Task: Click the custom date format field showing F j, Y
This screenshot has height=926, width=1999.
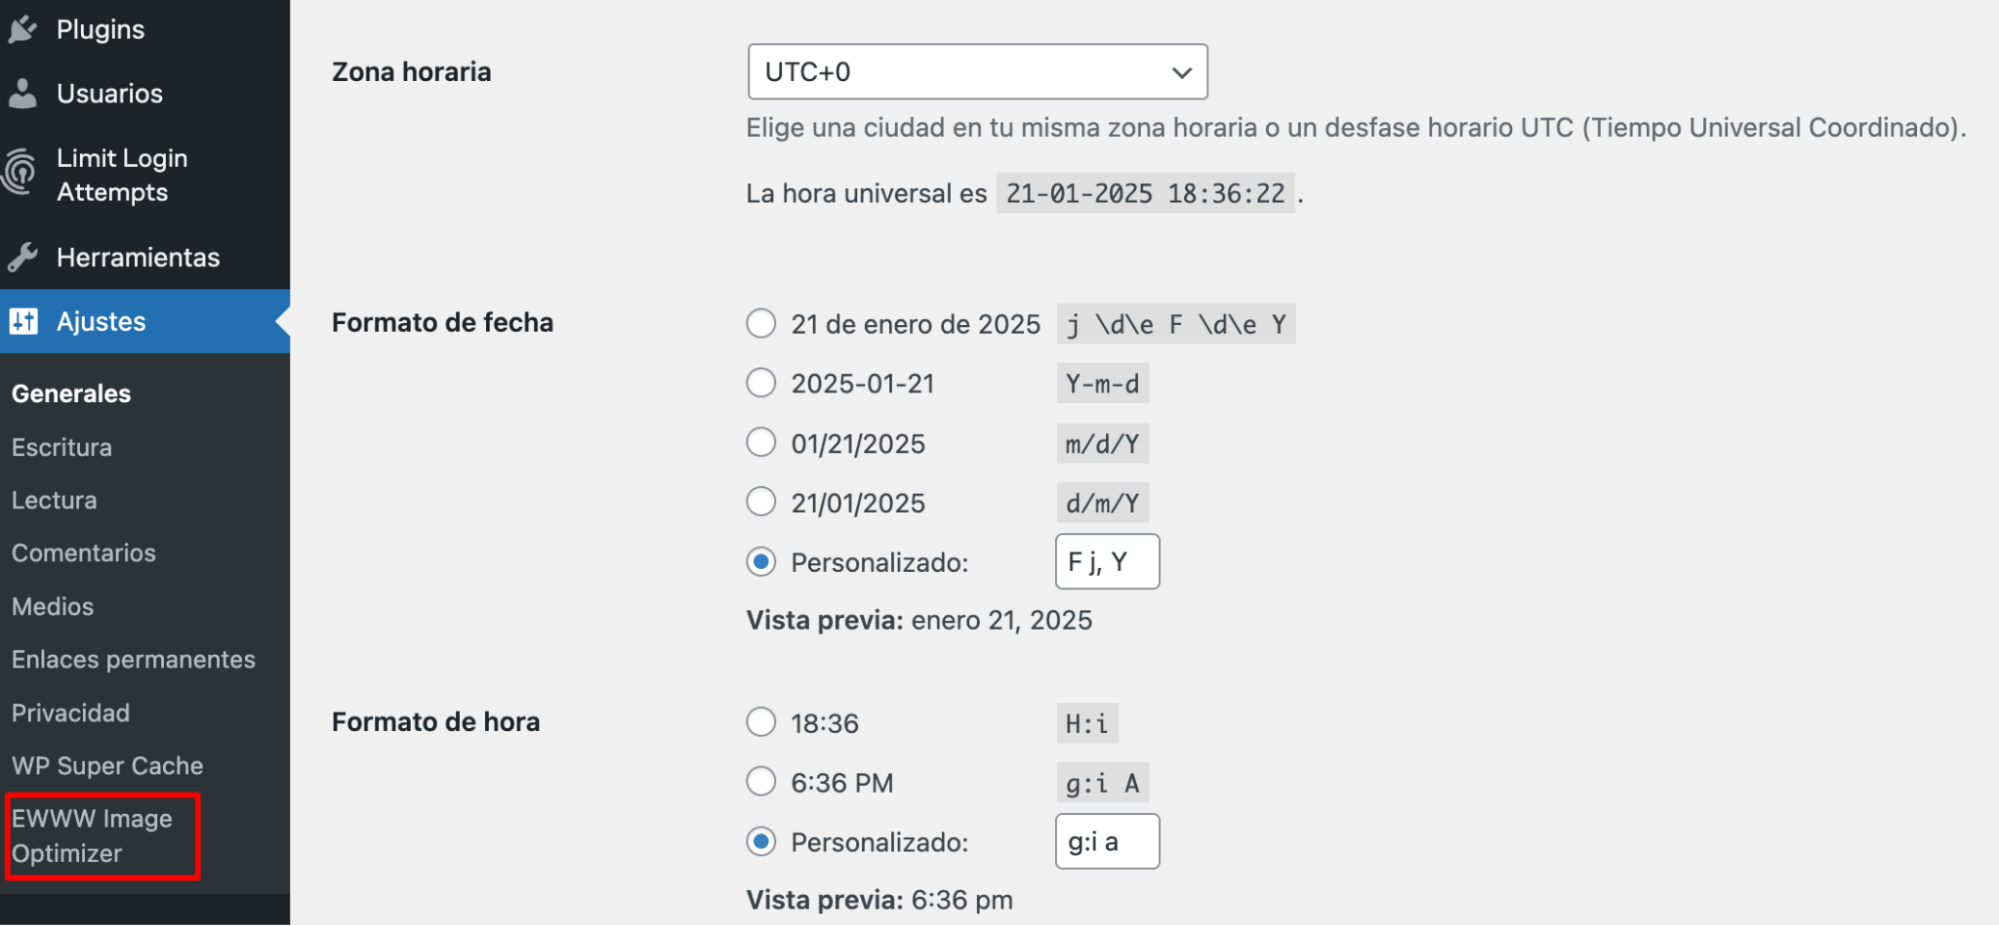Action: 1106,561
